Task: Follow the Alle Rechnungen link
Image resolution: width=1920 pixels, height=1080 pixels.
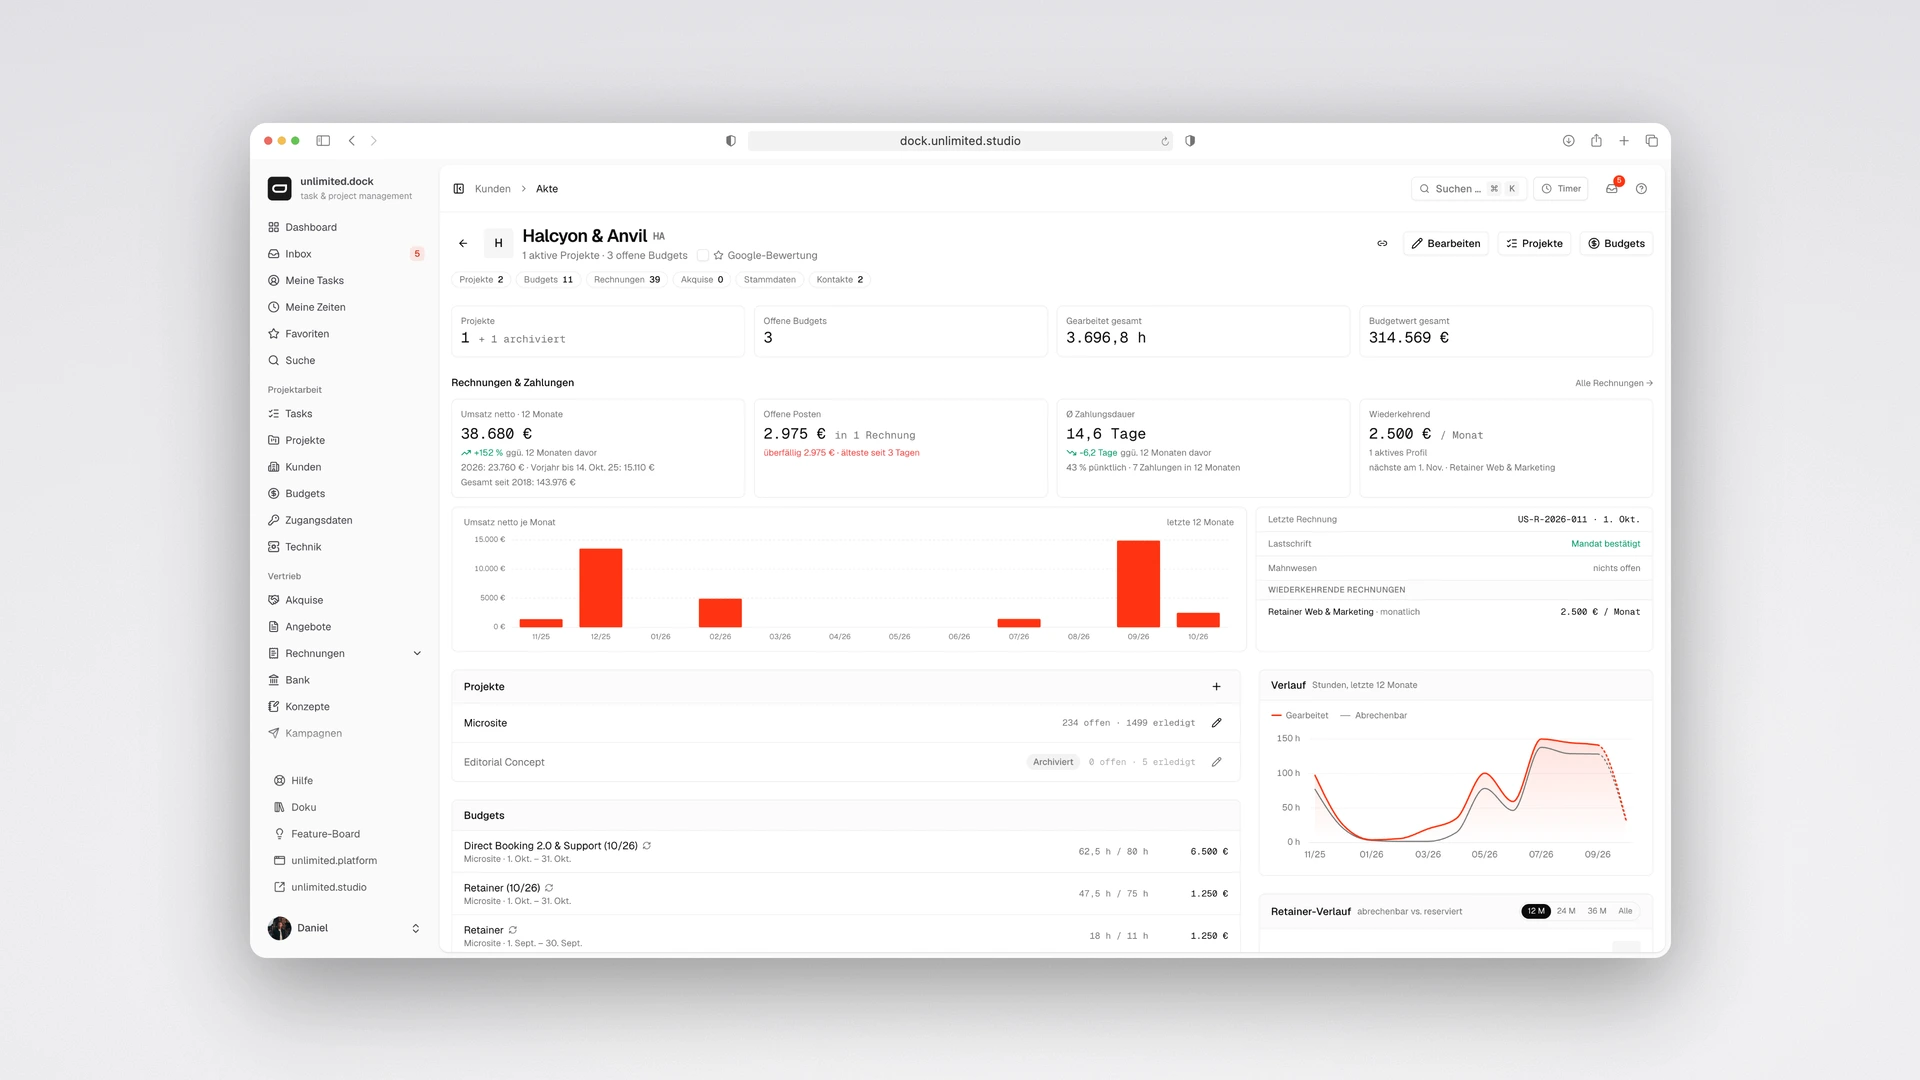Action: coord(1614,383)
